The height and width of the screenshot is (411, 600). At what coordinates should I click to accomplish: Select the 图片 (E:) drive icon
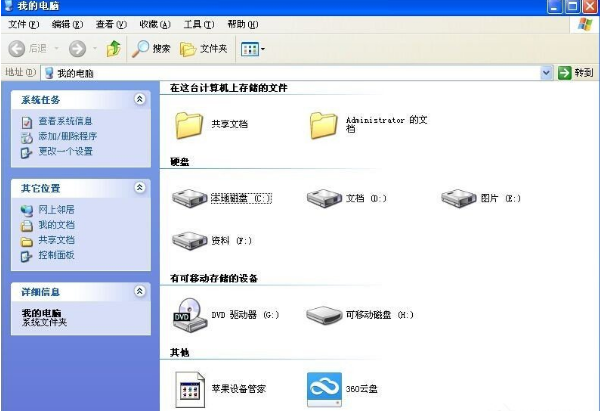458,198
